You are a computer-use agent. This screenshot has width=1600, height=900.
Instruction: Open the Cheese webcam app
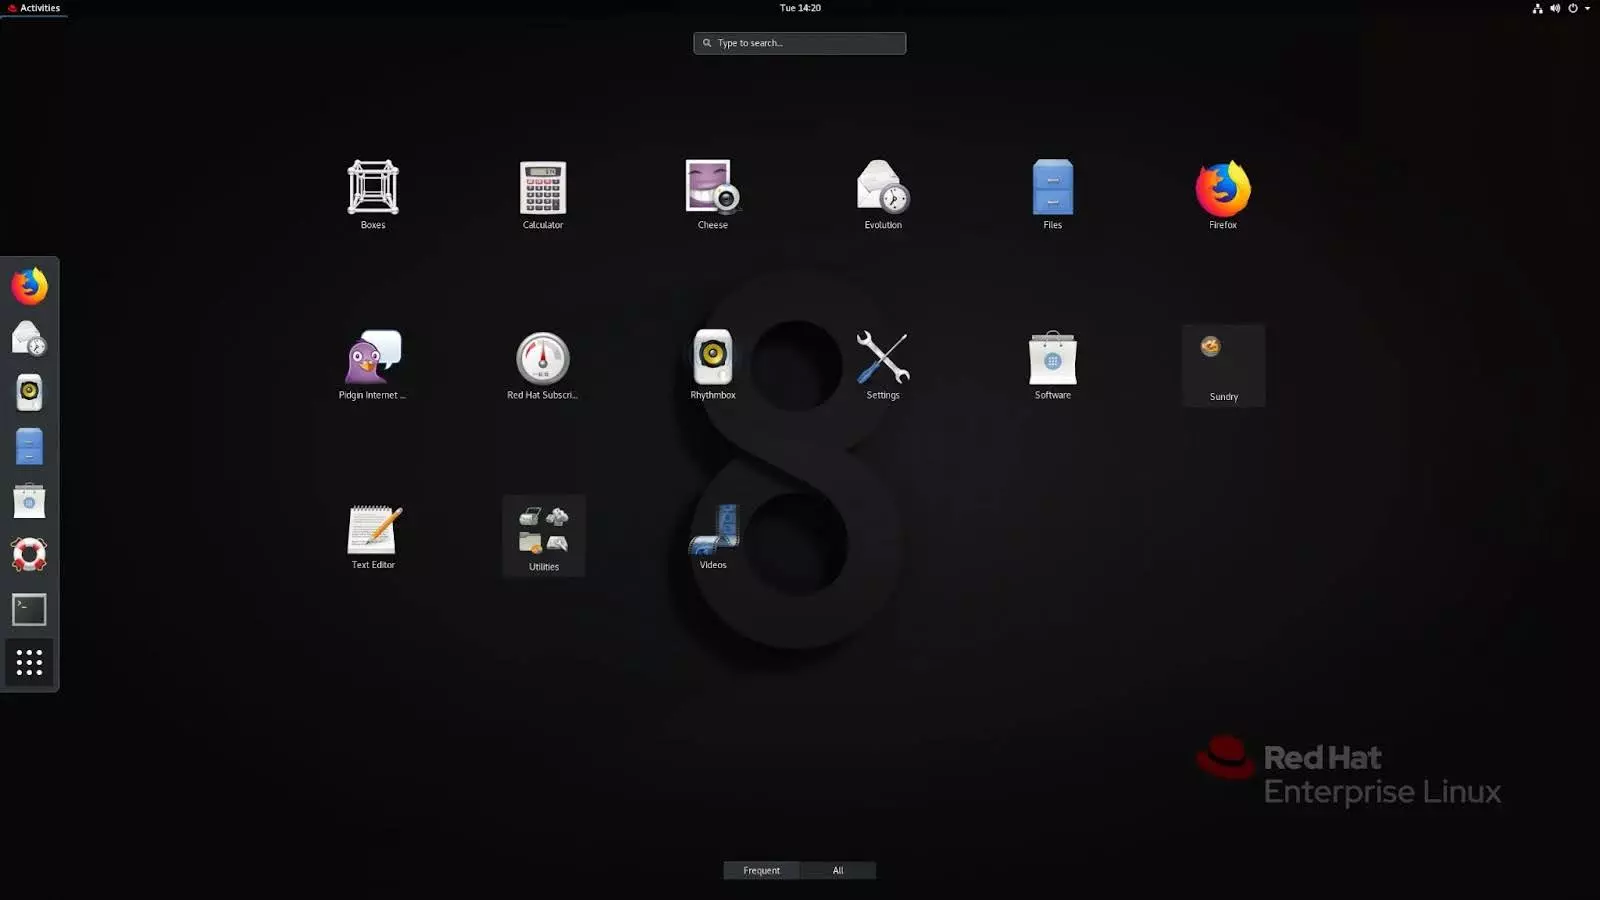pos(713,194)
